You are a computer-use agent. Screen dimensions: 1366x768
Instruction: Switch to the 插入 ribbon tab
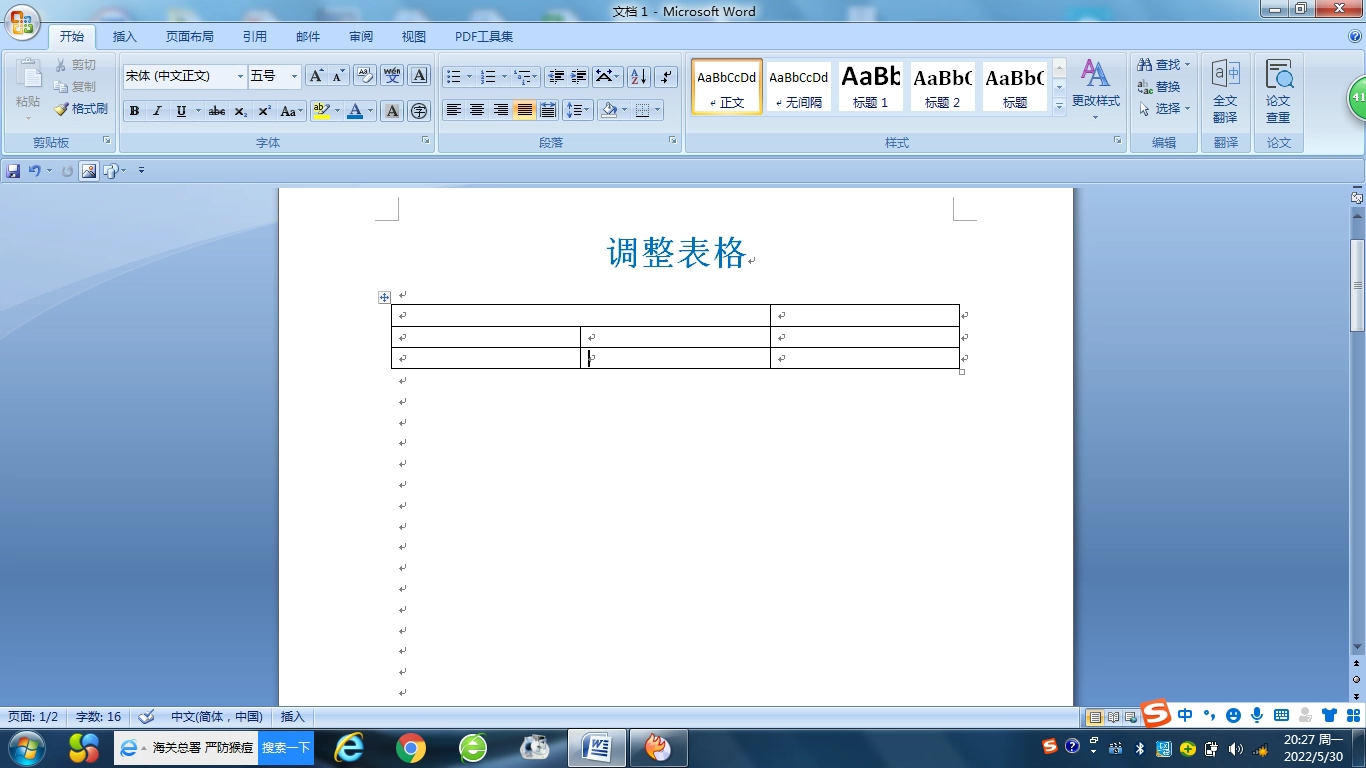pyautogui.click(x=124, y=36)
